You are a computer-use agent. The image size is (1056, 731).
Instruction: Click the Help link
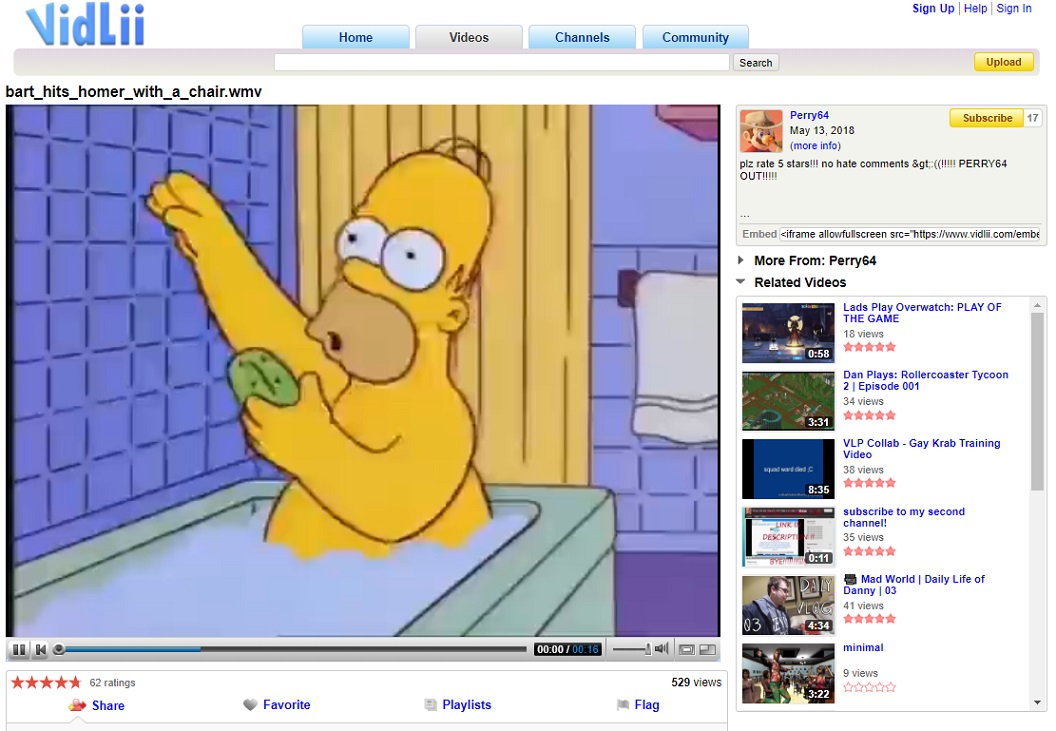pyautogui.click(x=975, y=8)
